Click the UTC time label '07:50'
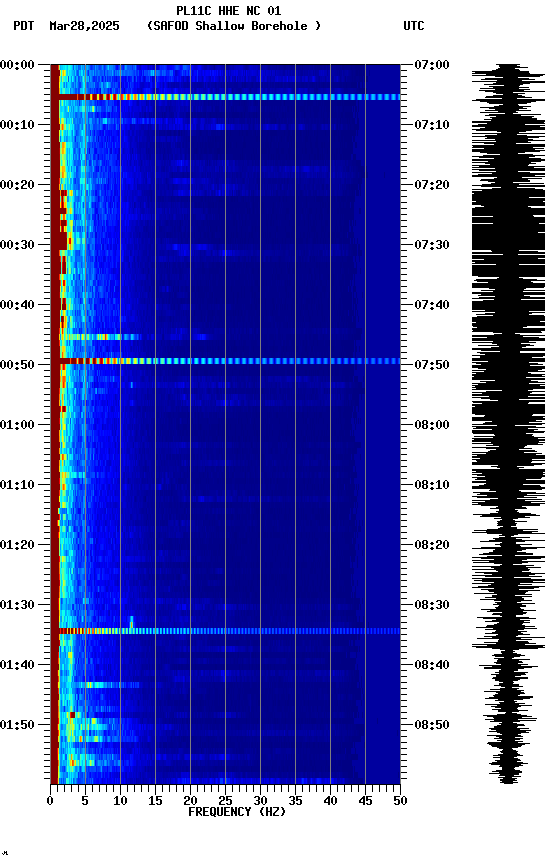The image size is (552, 864). [432, 365]
